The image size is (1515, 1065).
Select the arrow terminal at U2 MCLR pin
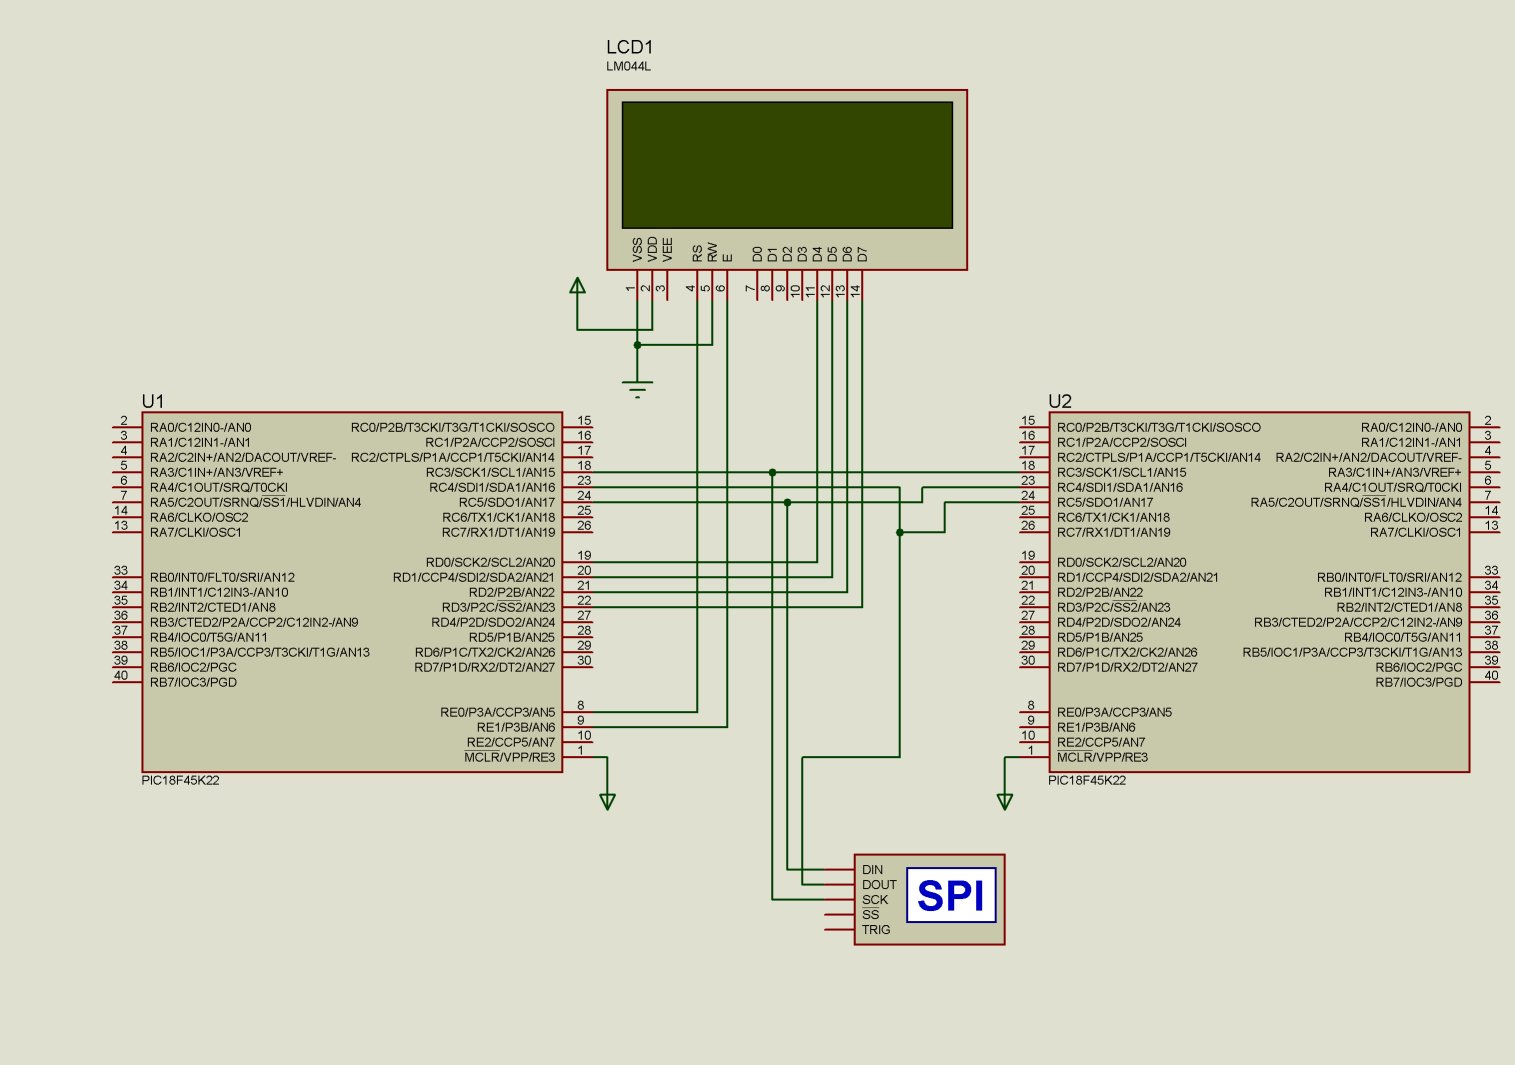tap(1005, 801)
